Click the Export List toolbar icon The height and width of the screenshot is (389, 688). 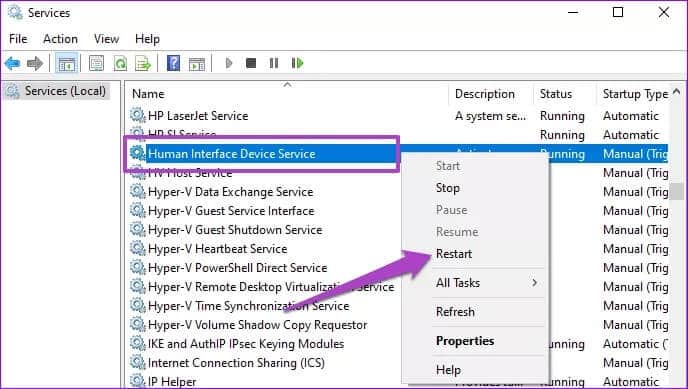[x=143, y=64]
